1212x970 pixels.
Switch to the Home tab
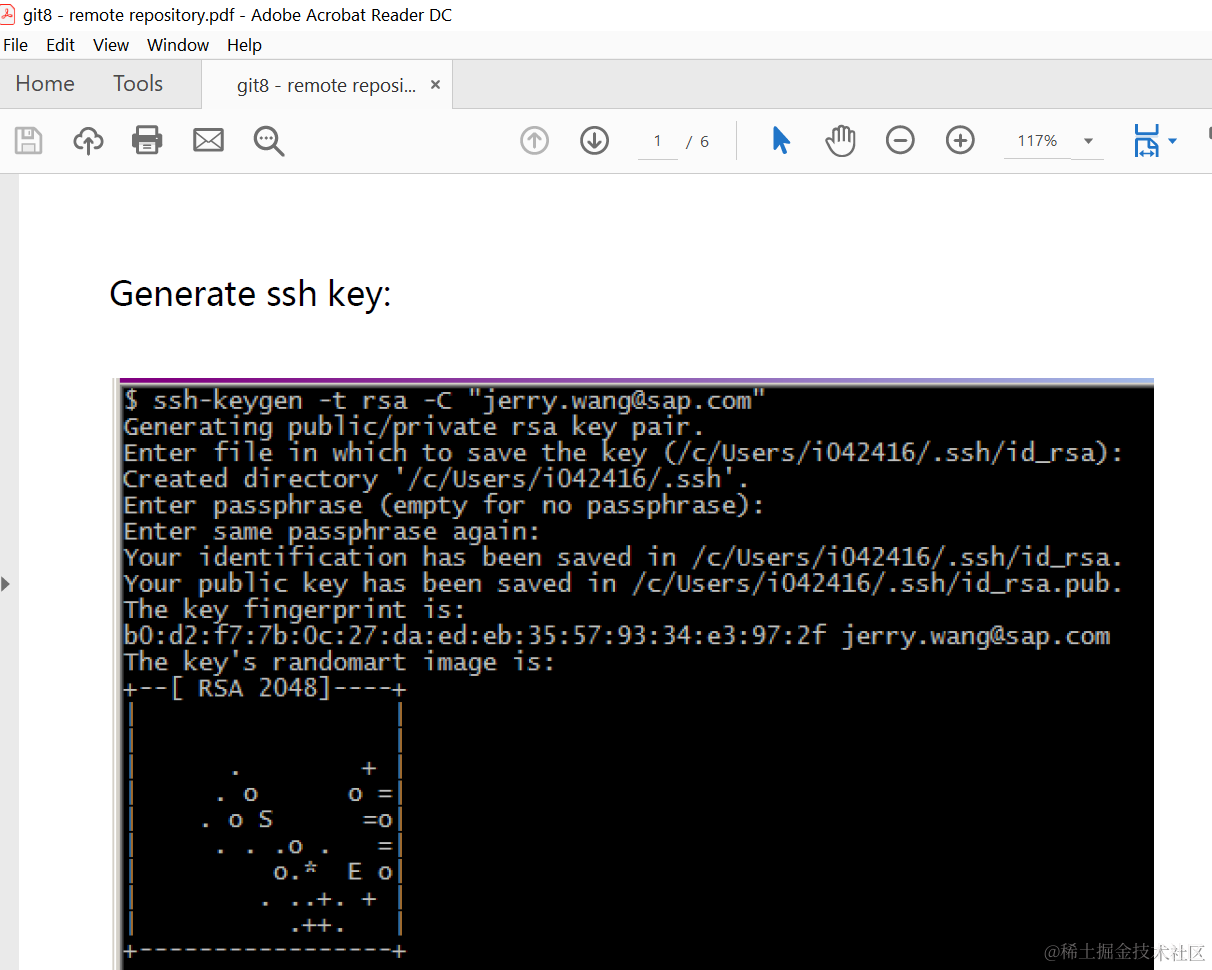(x=45, y=84)
